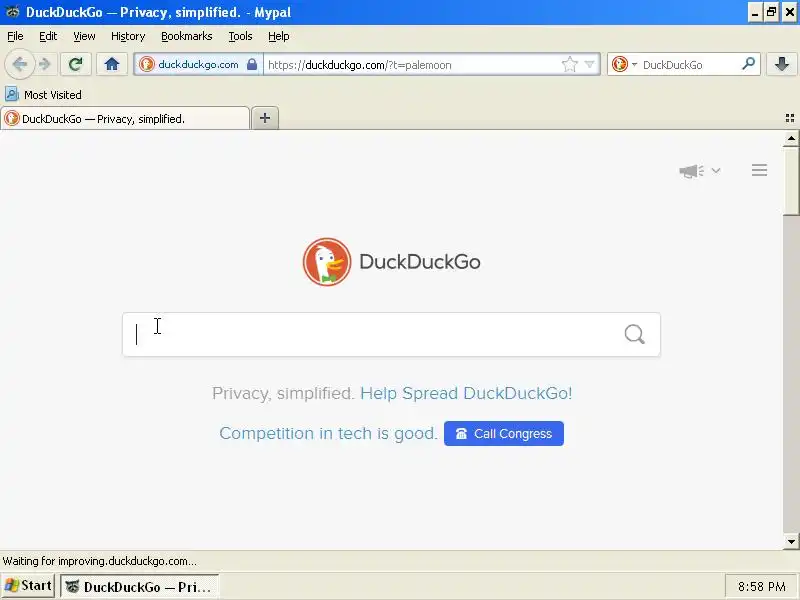Screen dimensions: 800x600
Task: Open the tab groups grid icon
Action: click(x=790, y=118)
